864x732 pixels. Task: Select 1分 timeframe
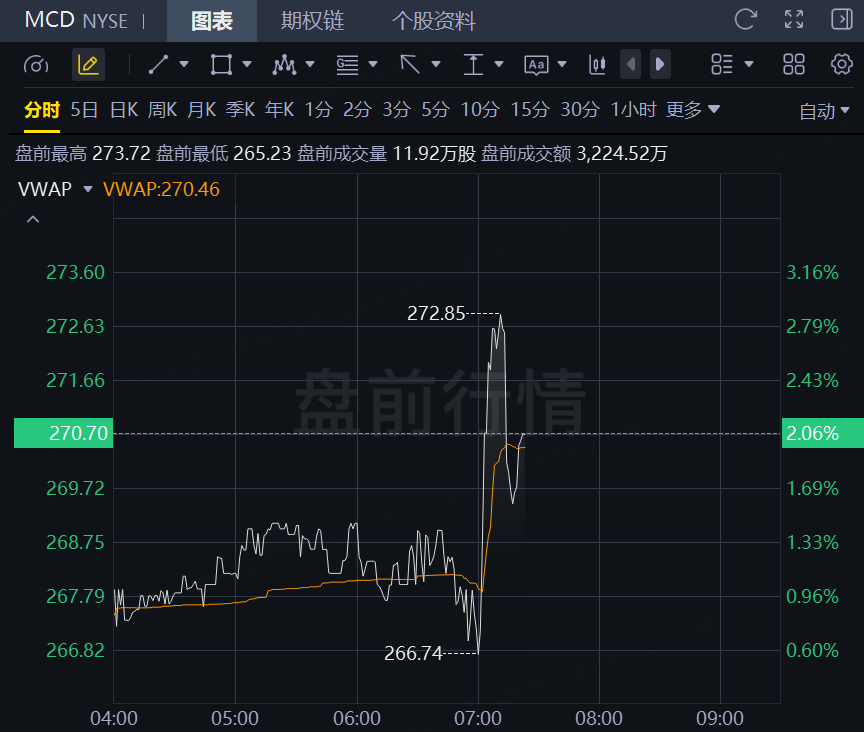point(319,110)
